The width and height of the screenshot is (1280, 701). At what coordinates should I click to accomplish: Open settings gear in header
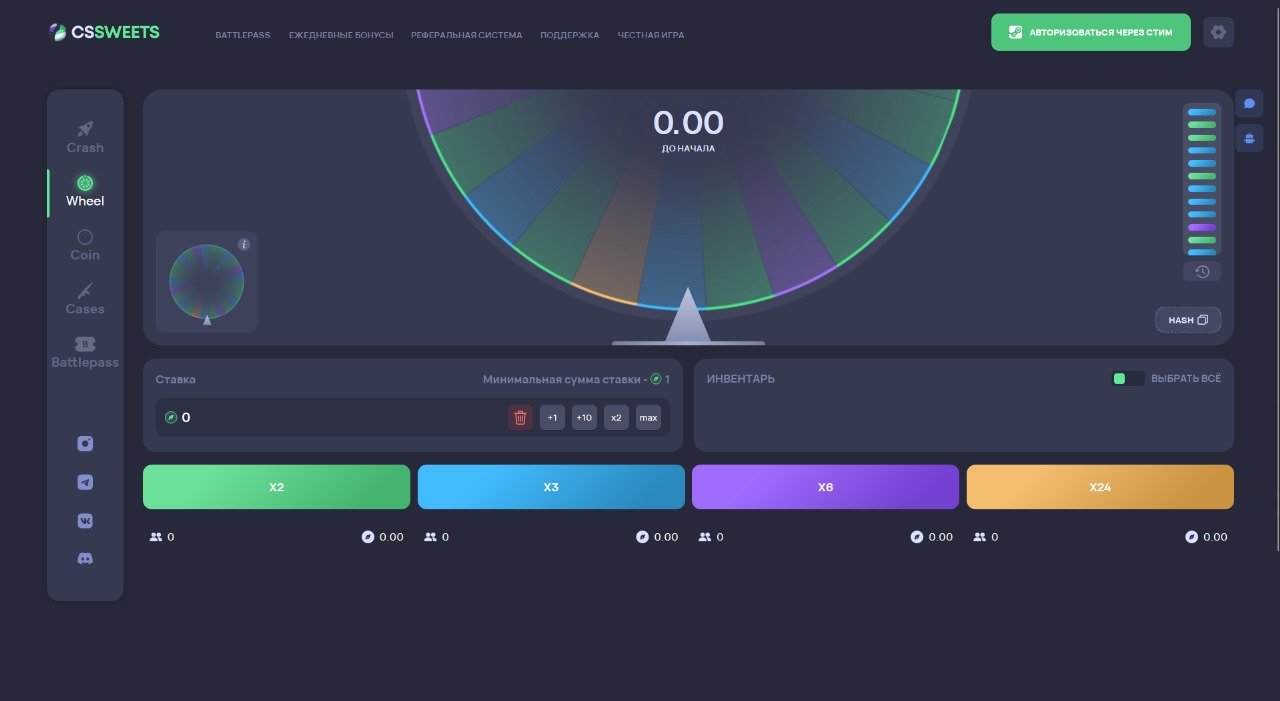pyautogui.click(x=1218, y=32)
